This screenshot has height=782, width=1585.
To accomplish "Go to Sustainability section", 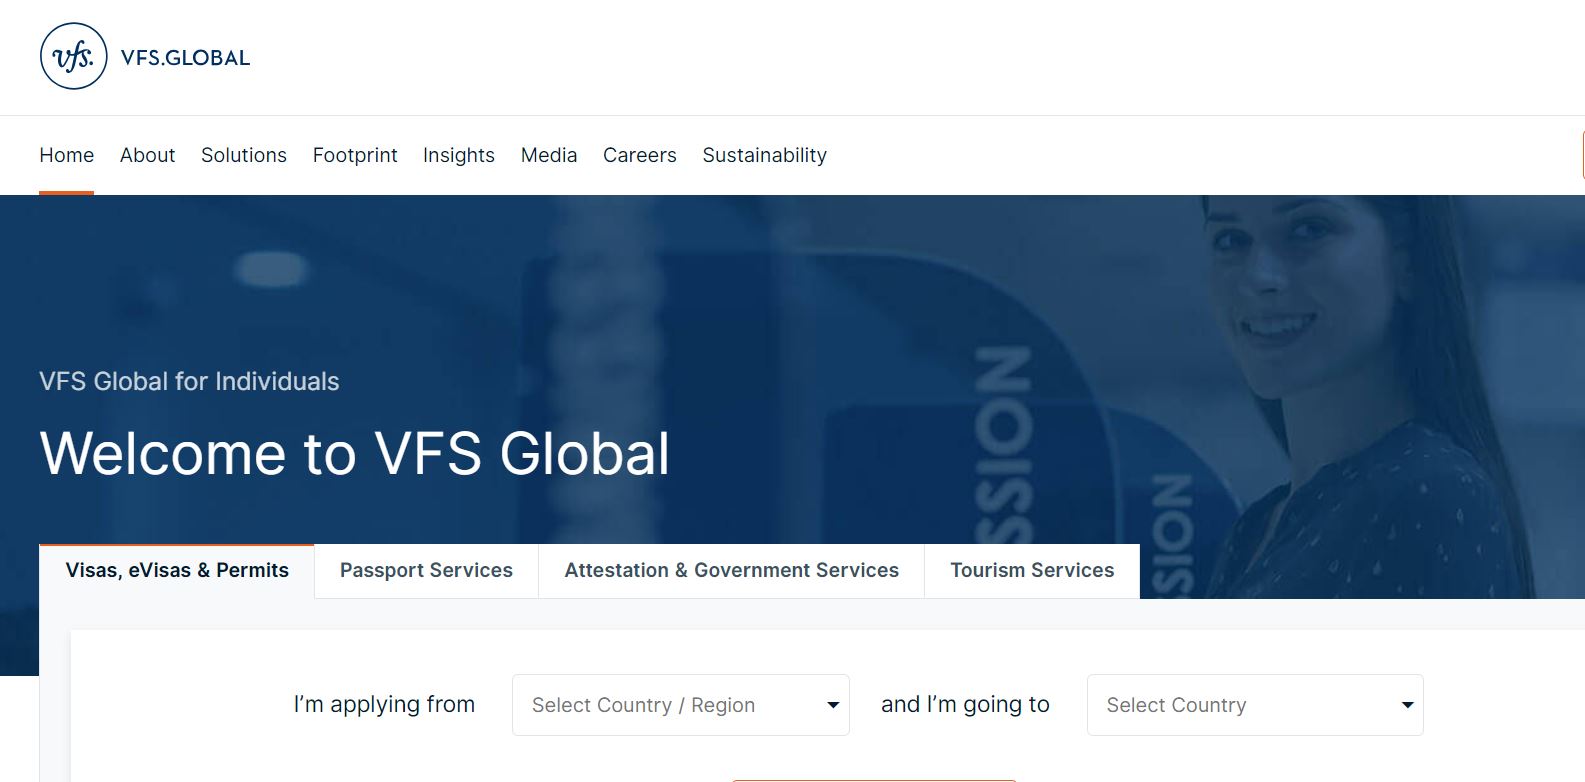I will (x=765, y=155).
